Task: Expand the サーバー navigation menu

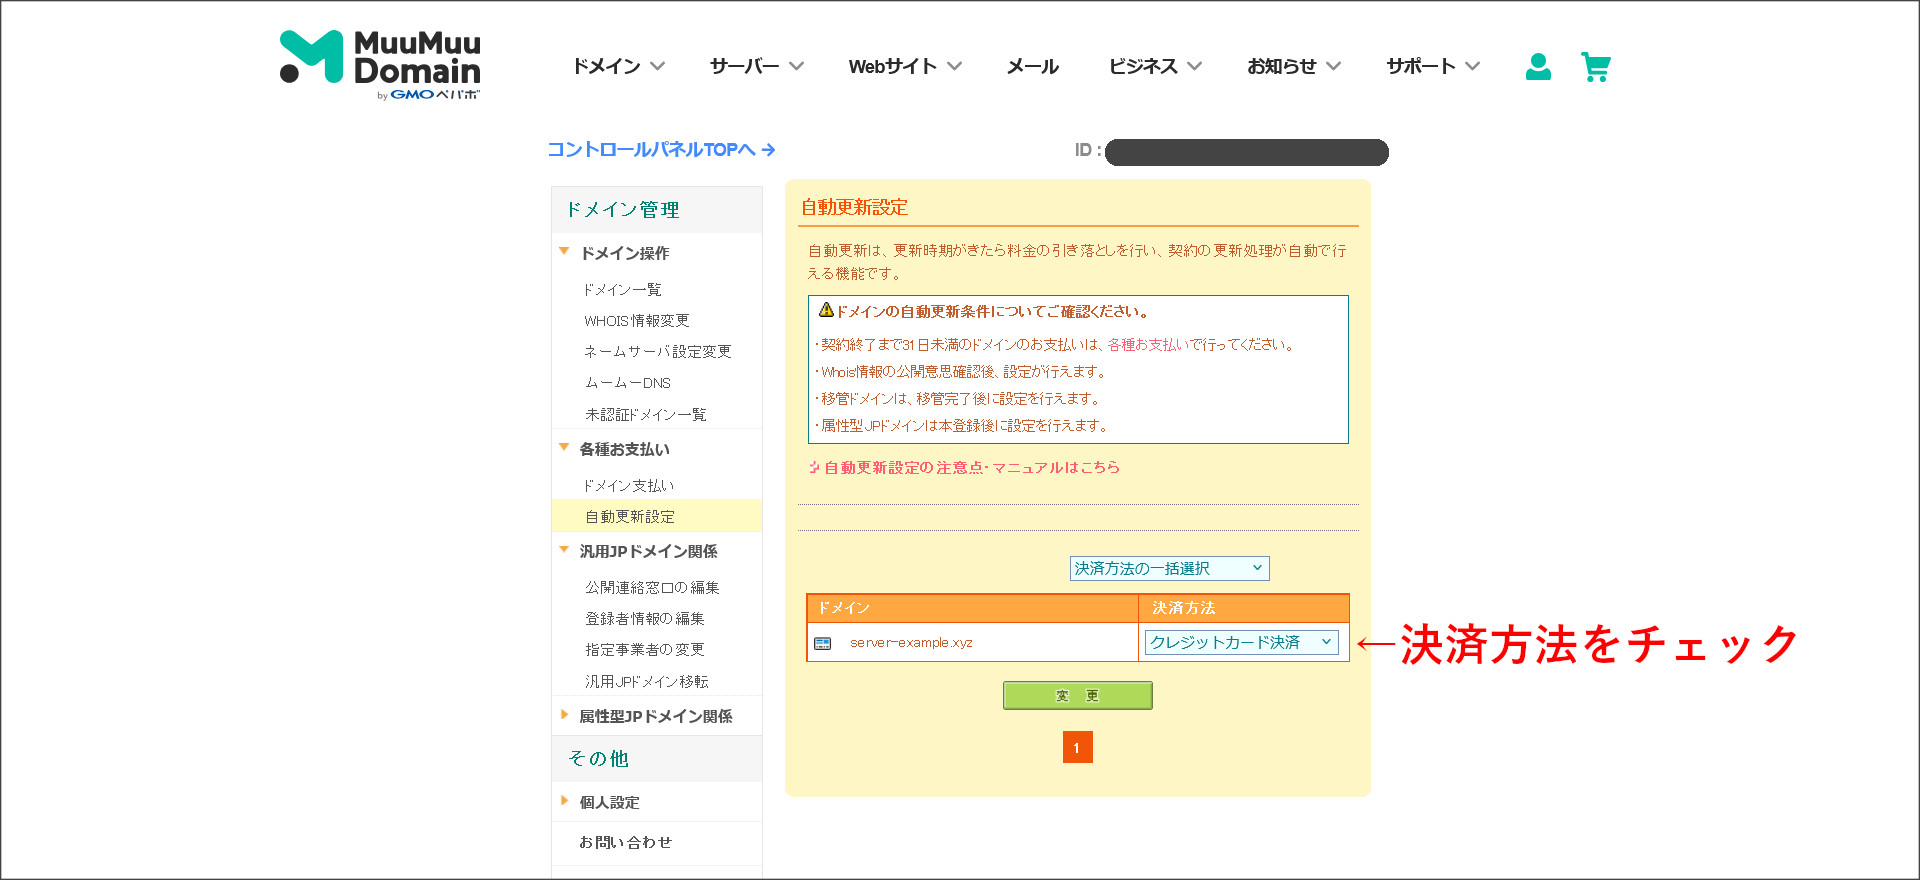Action: pos(756,66)
